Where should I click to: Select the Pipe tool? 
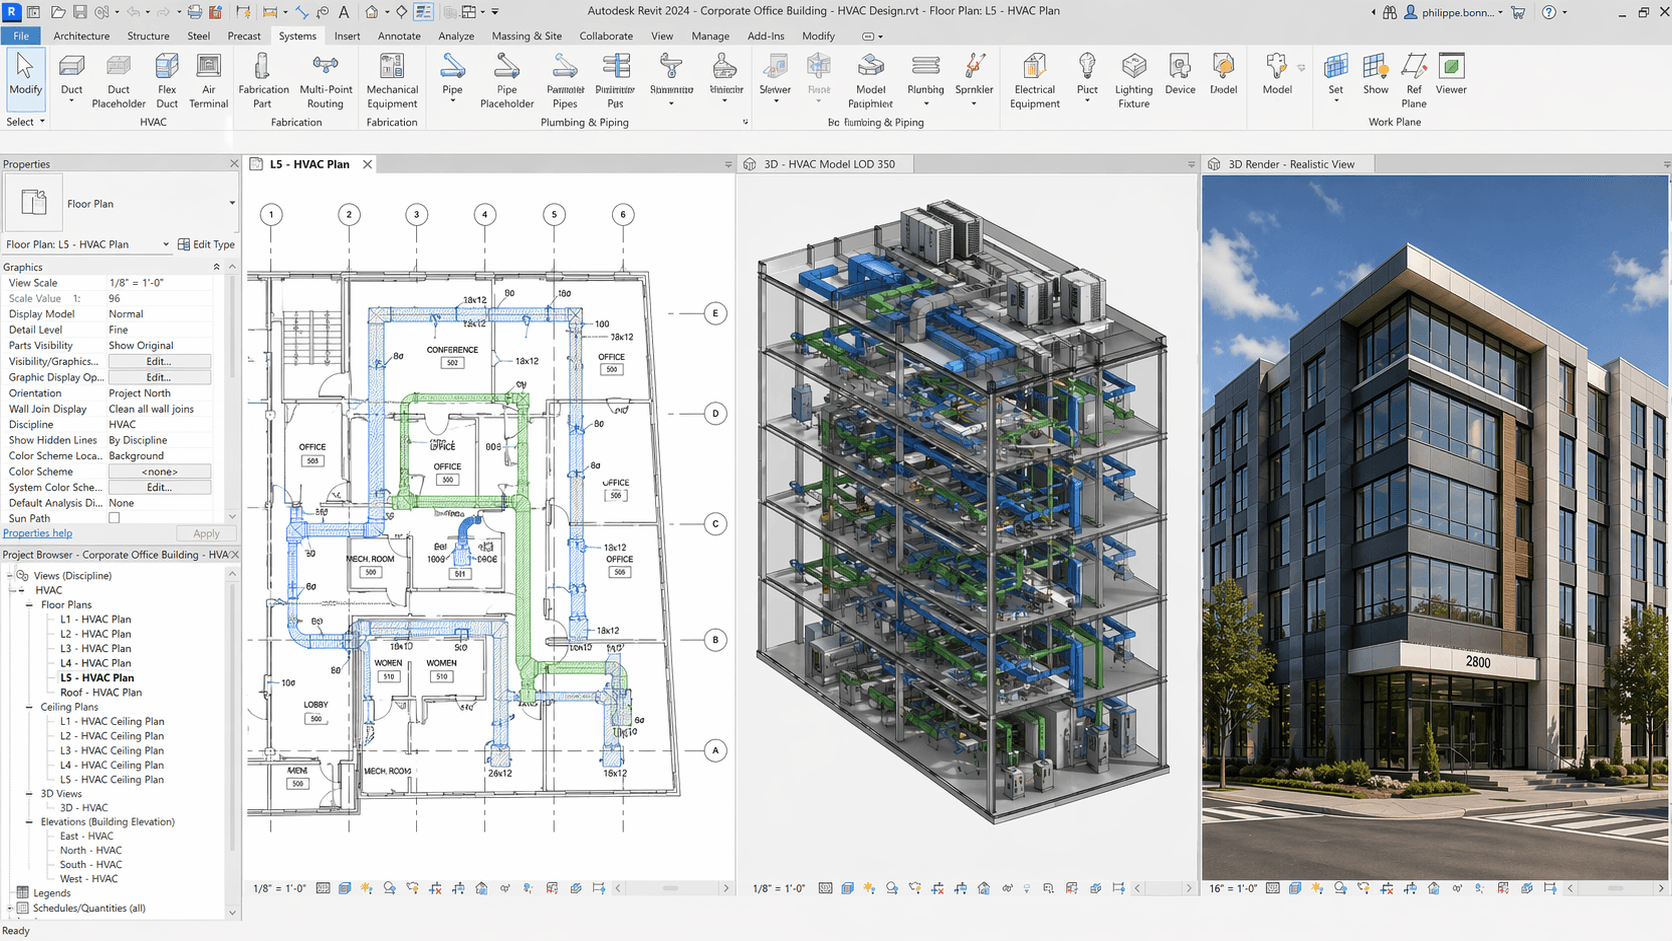[452, 78]
